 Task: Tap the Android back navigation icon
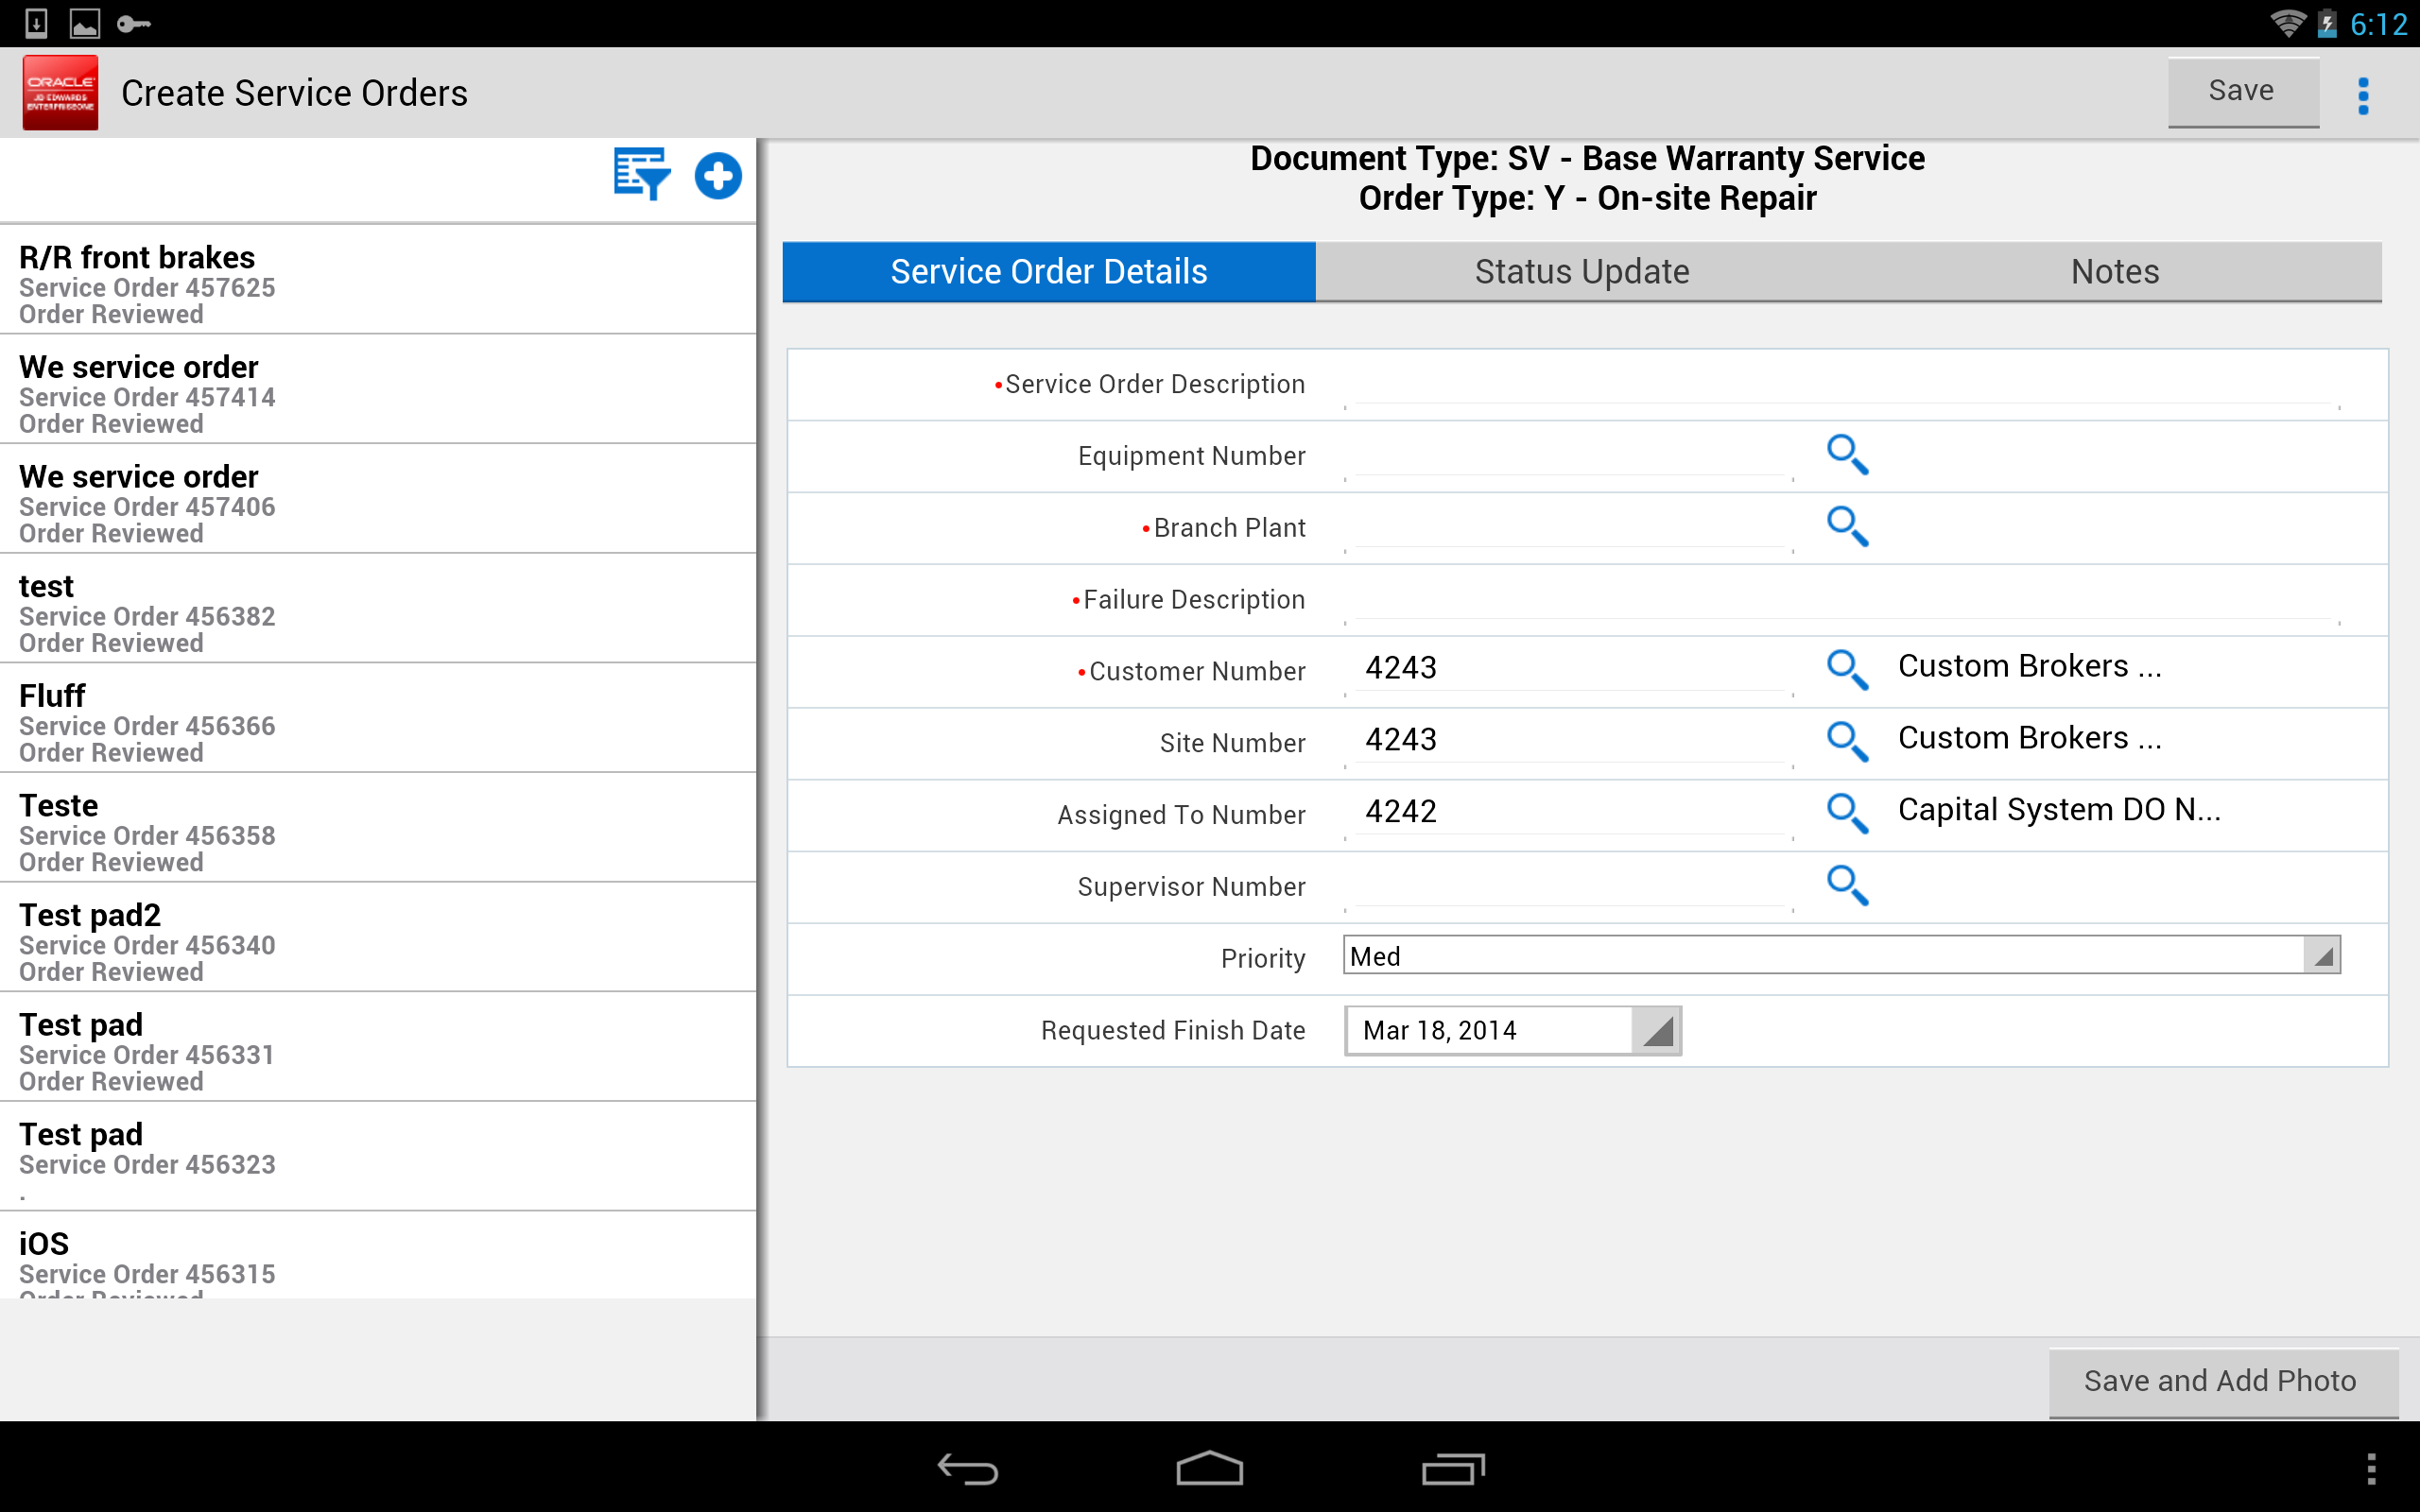pos(967,1469)
